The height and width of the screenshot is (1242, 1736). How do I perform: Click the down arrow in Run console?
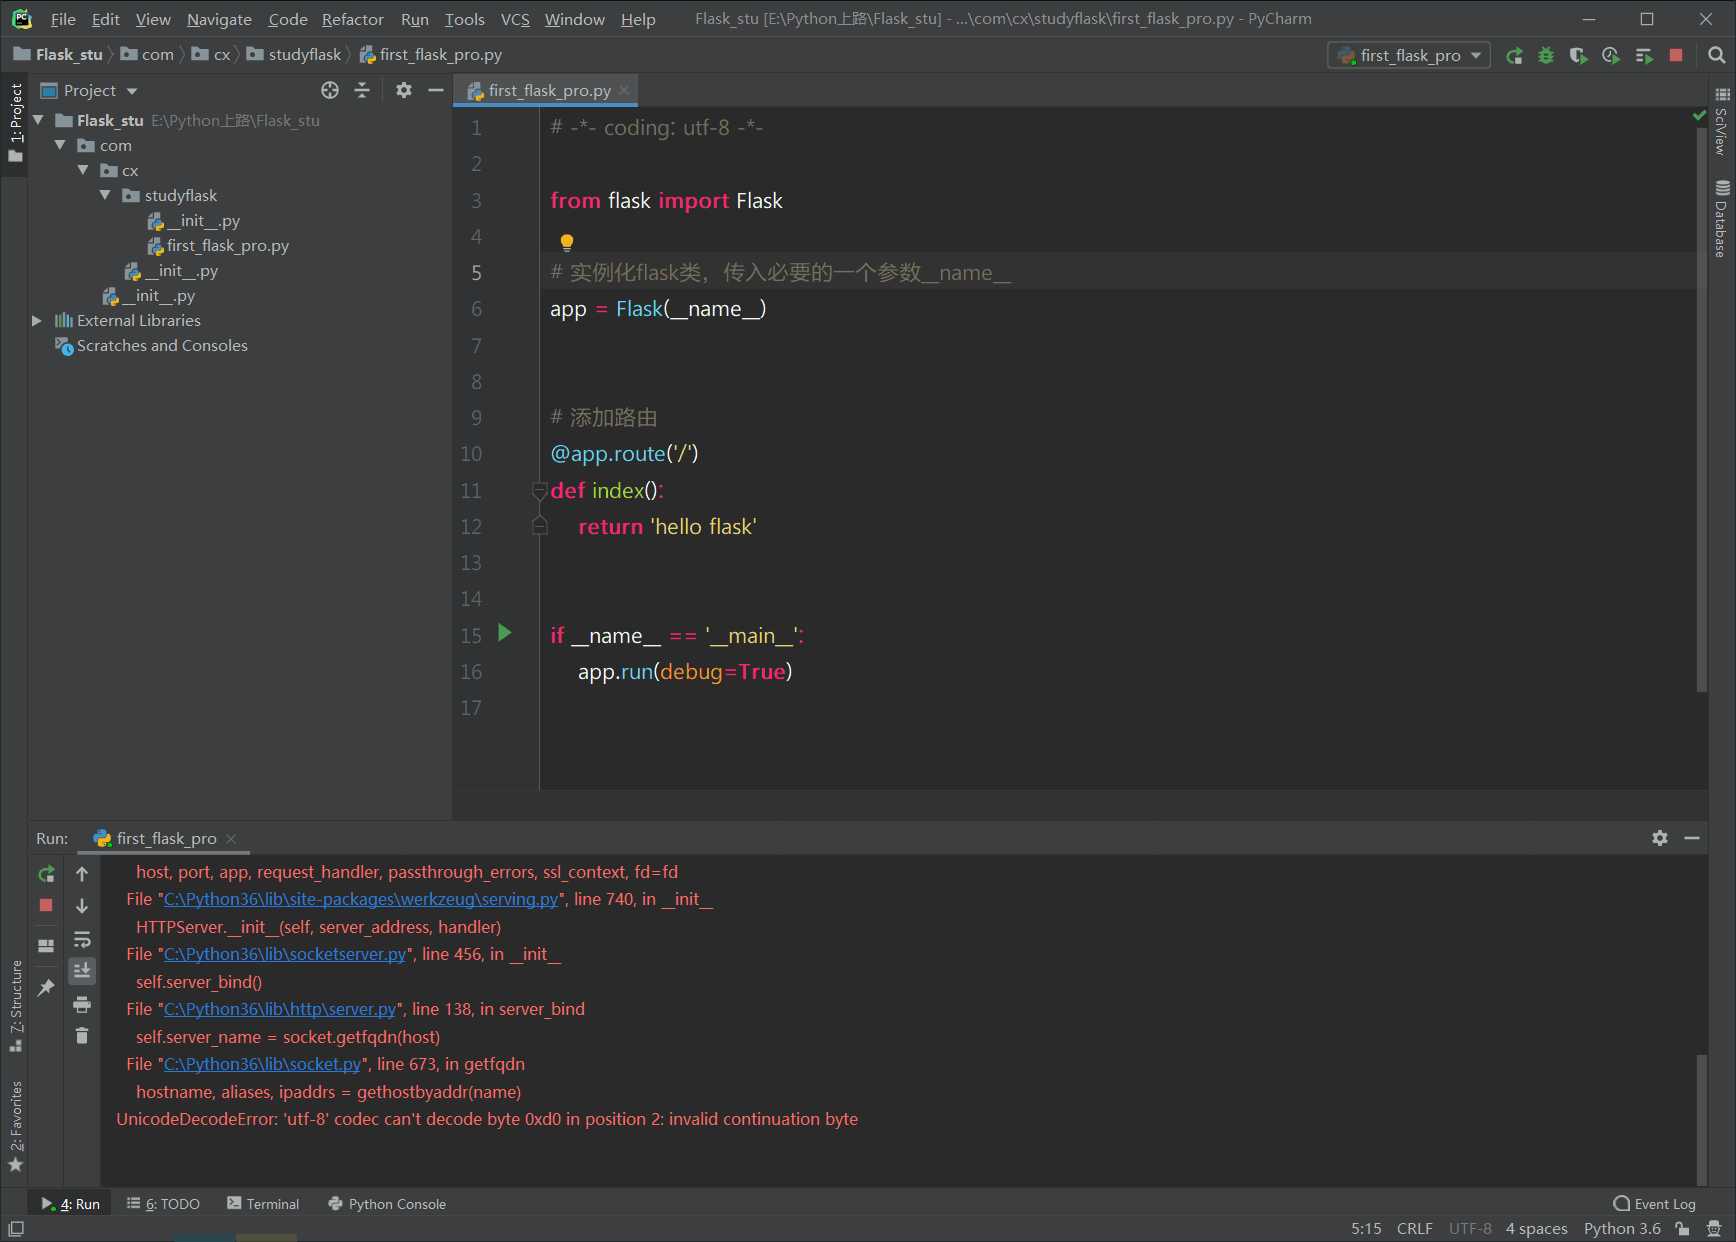(82, 906)
